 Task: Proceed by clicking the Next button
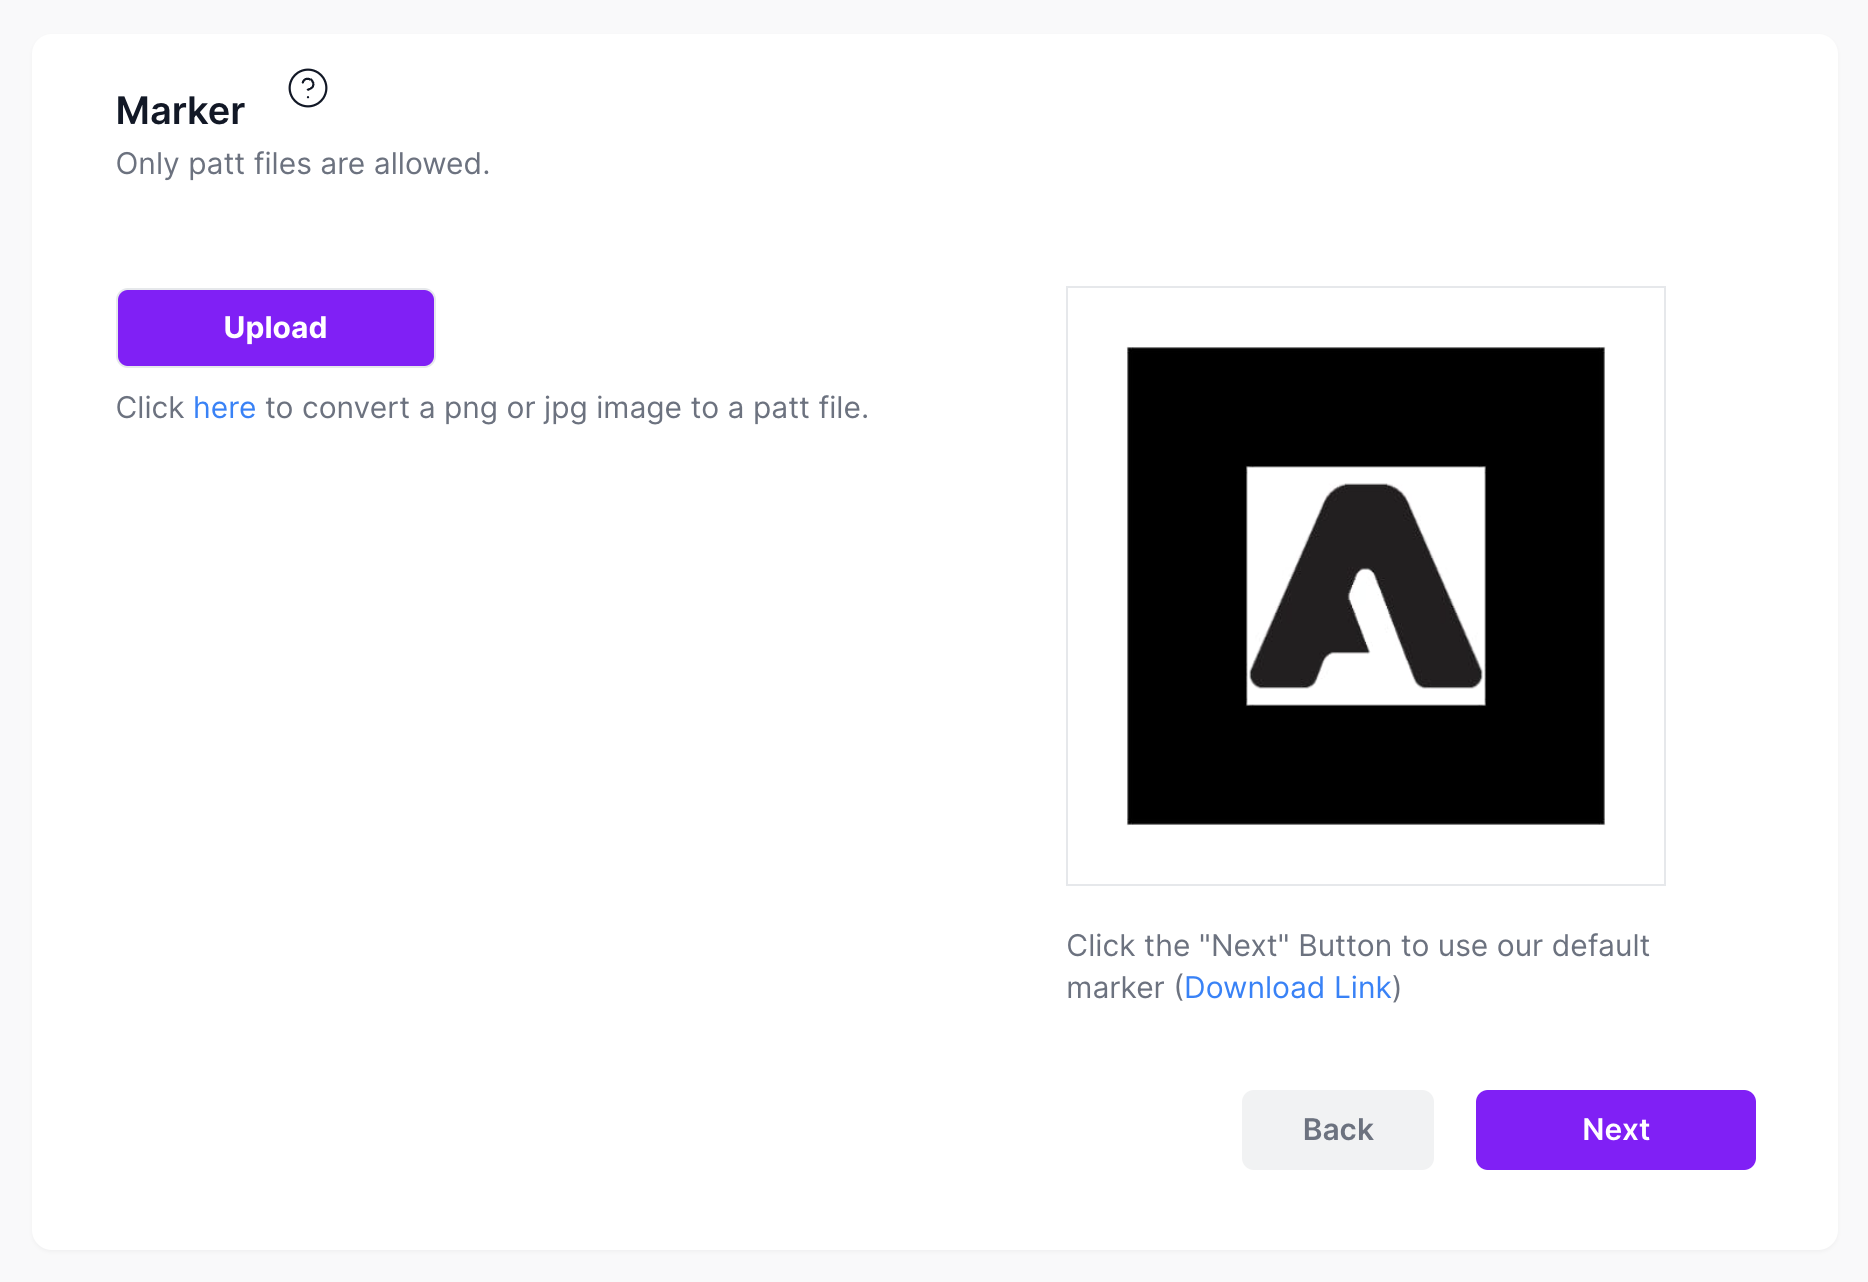tap(1615, 1130)
